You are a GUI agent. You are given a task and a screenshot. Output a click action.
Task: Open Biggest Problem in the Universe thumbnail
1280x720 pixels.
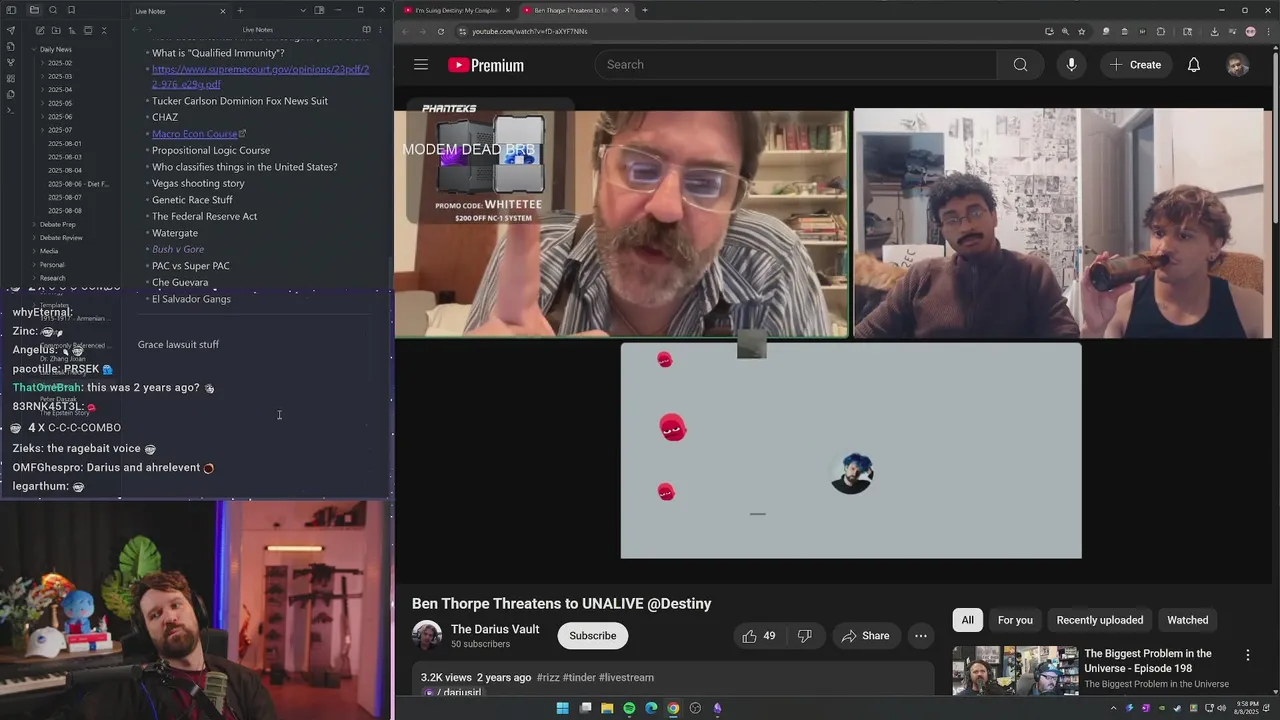[x=1014, y=670]
